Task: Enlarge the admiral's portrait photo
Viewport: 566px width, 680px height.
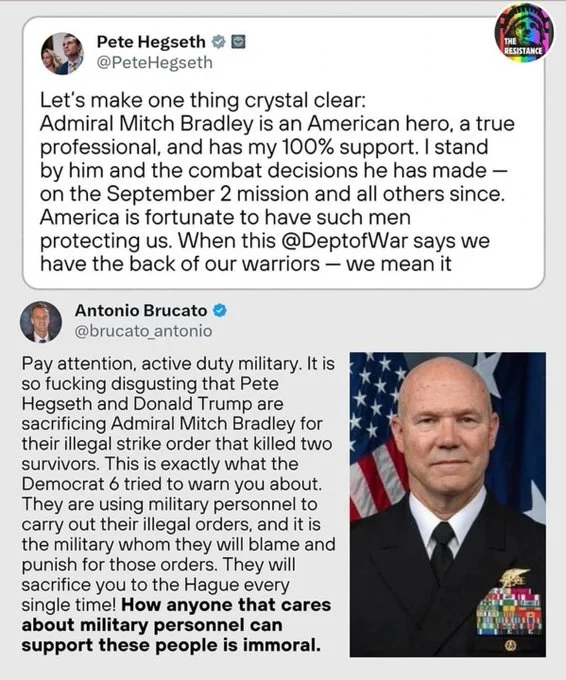Action: pos(448,504)
